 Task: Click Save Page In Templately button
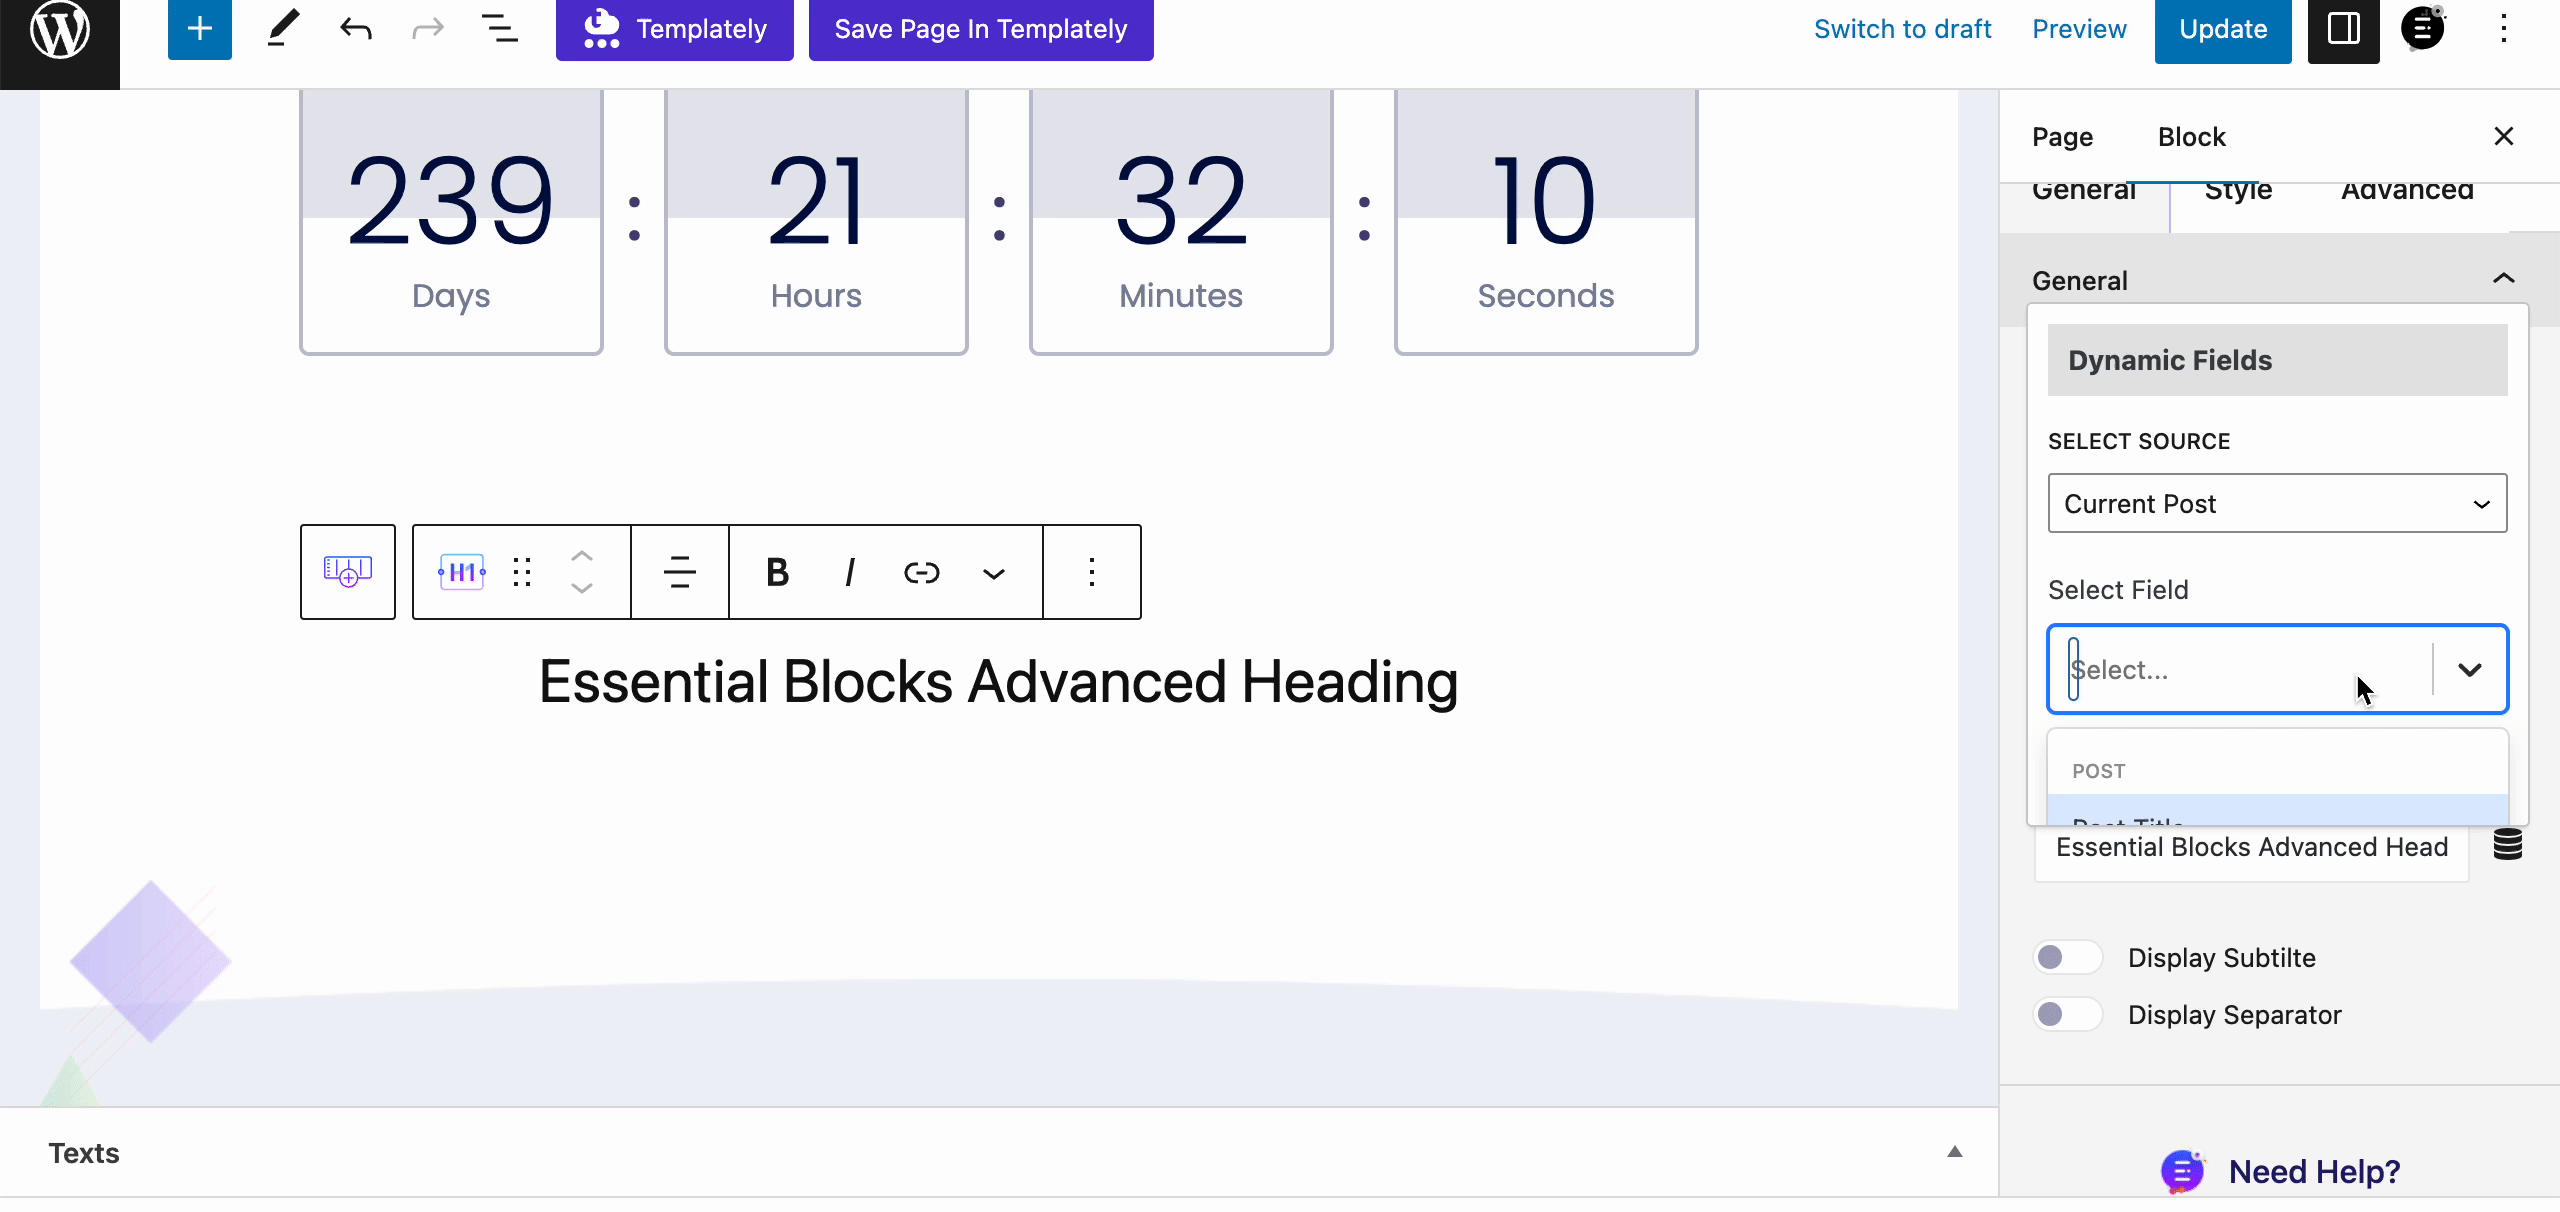tap(980, 28)
